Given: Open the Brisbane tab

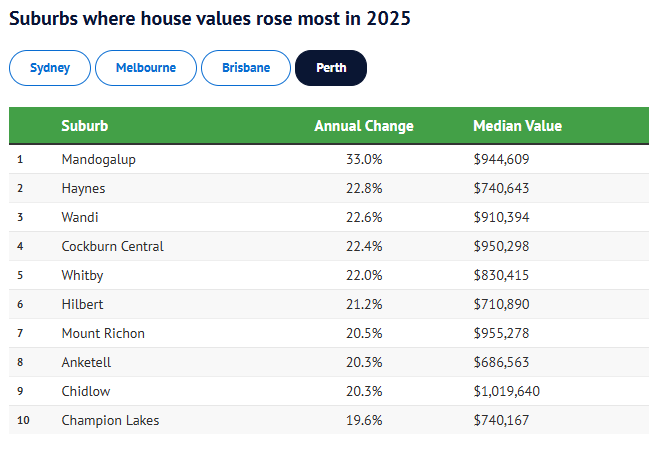Looking at the screenshot, I should (x=246, y=68).
